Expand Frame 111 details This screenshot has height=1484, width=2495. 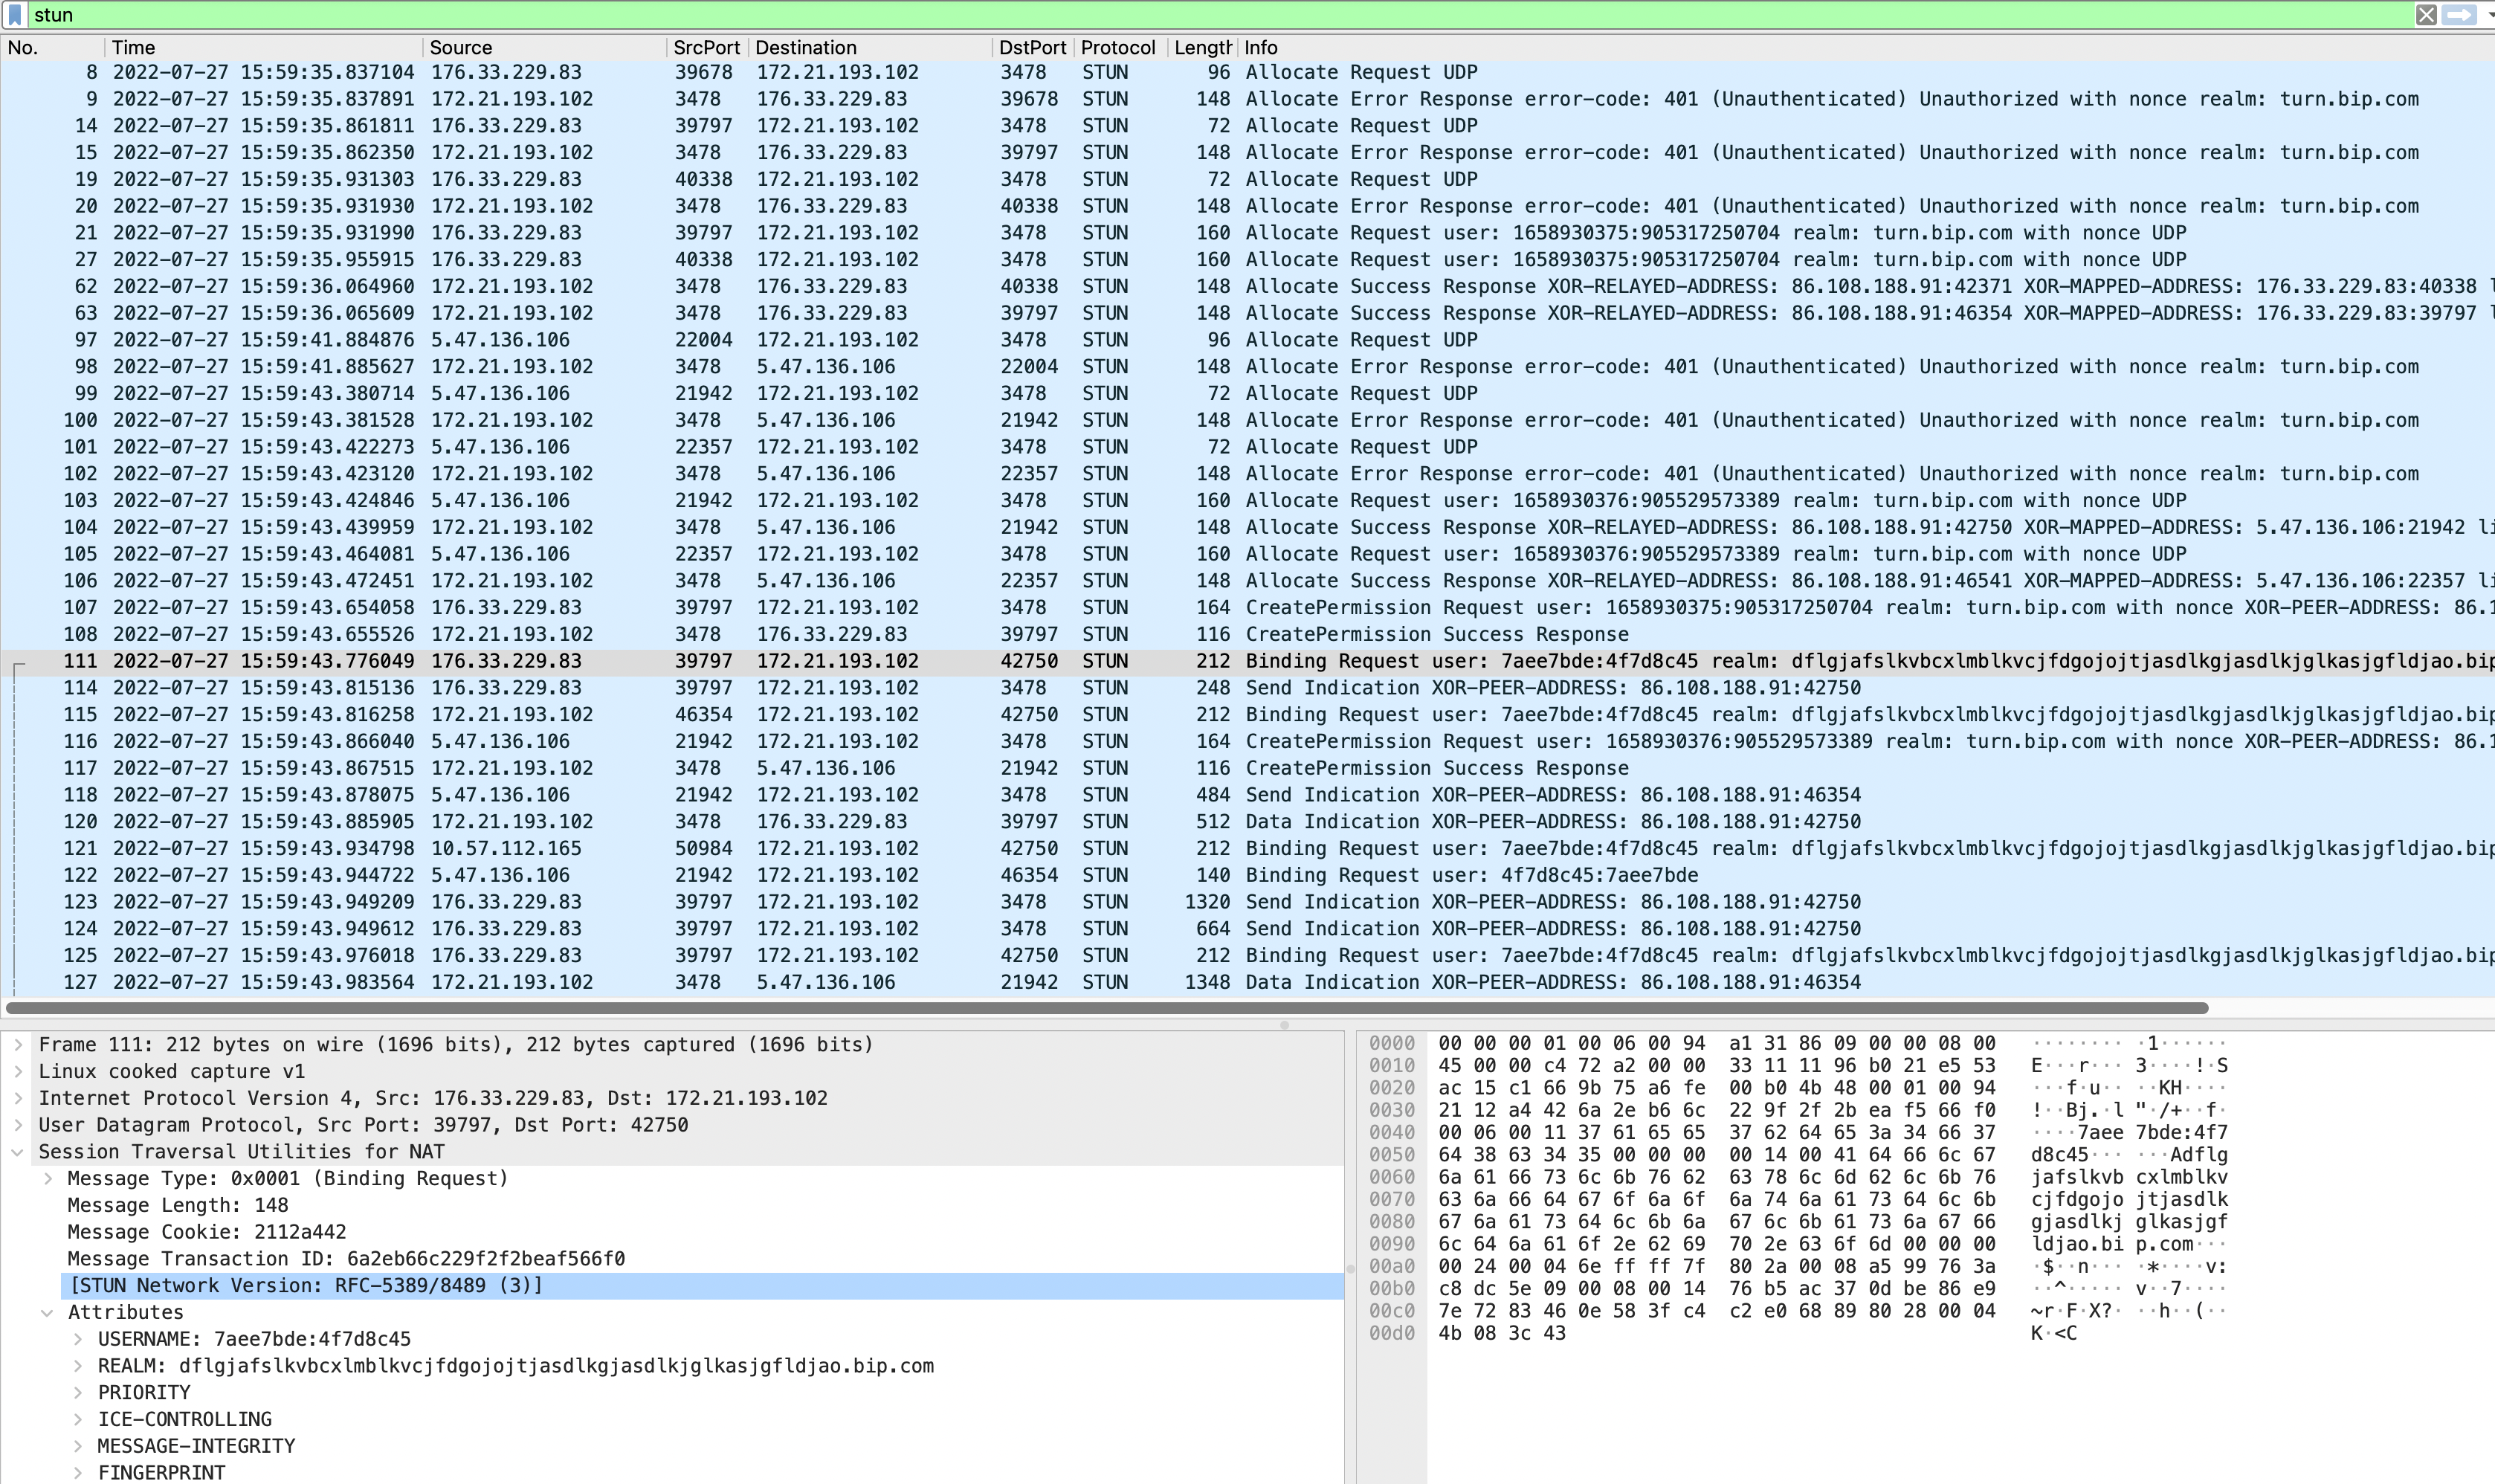pyautogui.click(x=18, y=1044)
